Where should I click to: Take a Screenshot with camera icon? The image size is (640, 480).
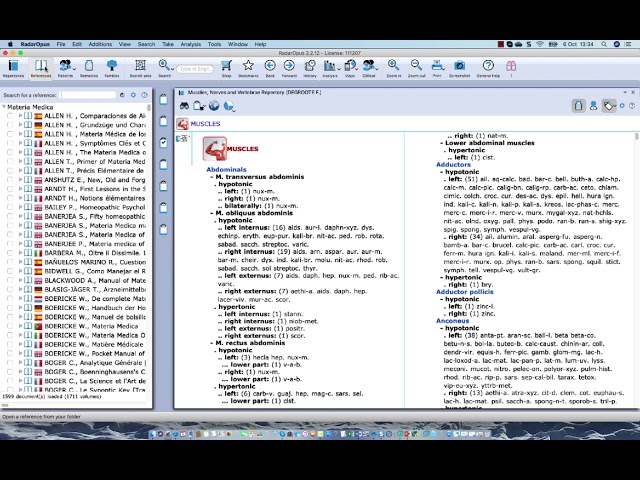point(460,68)
